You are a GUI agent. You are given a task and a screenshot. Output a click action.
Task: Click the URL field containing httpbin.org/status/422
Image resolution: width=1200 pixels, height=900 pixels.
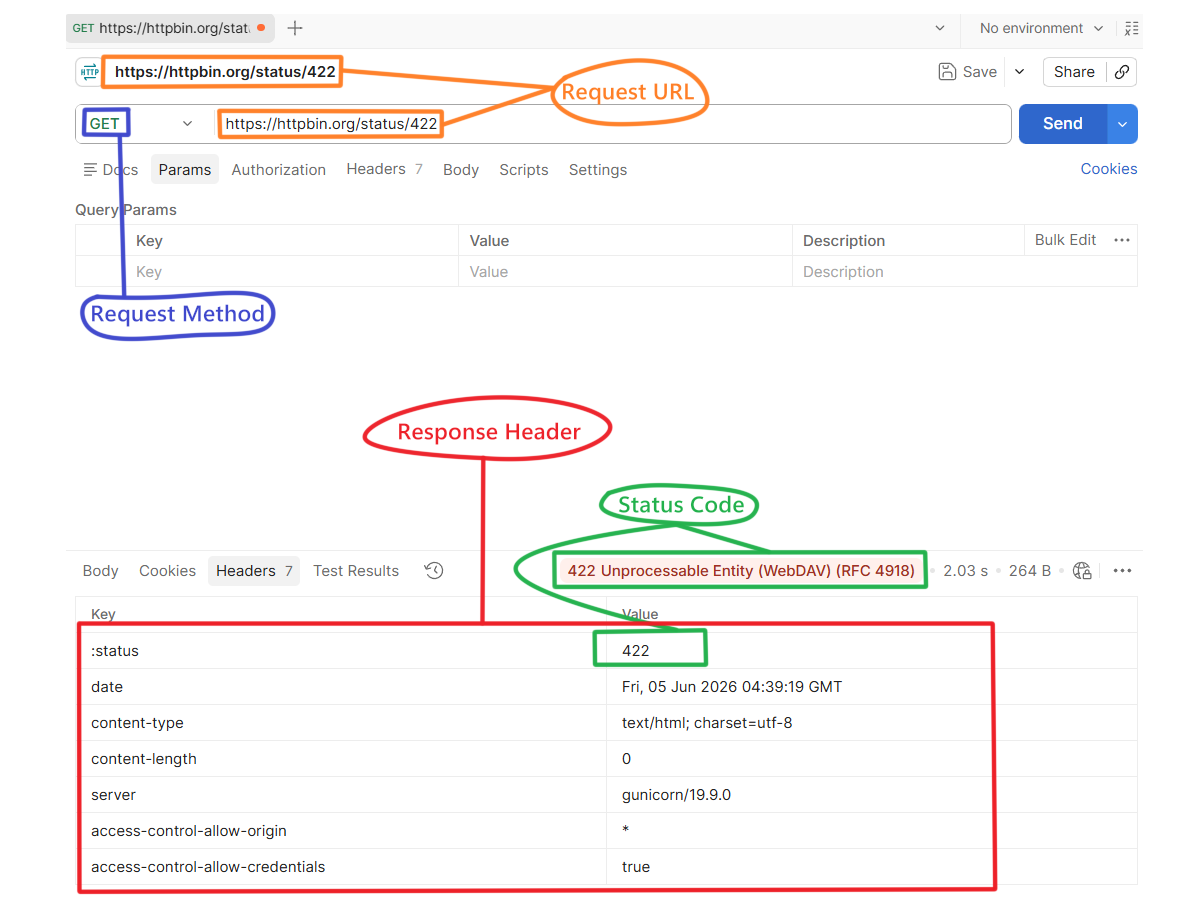(612, 124)
